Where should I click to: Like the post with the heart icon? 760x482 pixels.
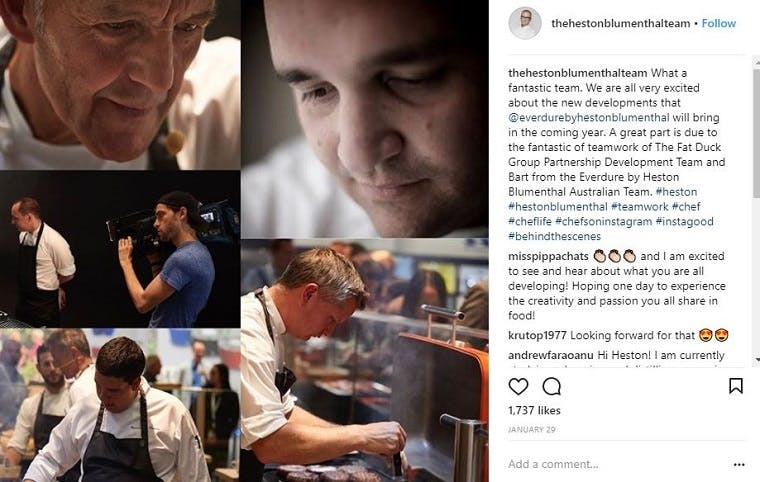518,386
